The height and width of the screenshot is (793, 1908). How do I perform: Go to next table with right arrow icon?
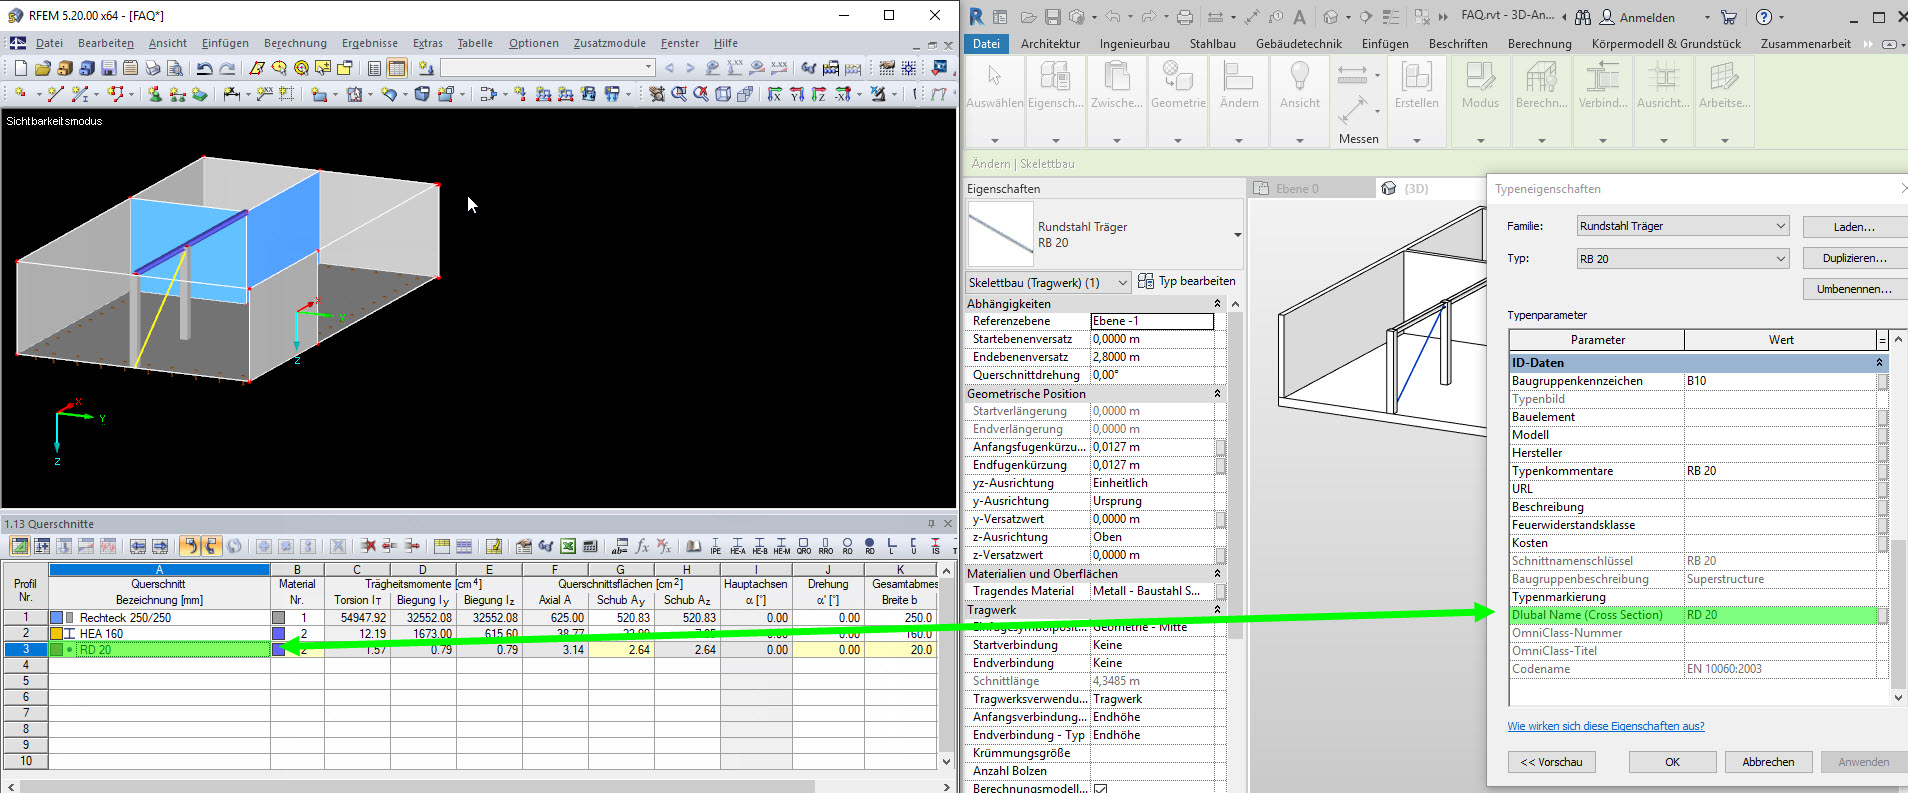click(160, 546)
